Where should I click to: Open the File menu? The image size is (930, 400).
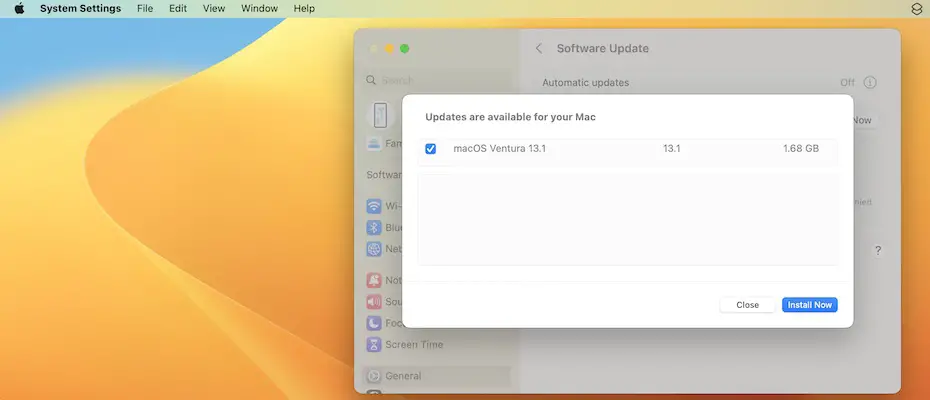click(x=145, y=8)
